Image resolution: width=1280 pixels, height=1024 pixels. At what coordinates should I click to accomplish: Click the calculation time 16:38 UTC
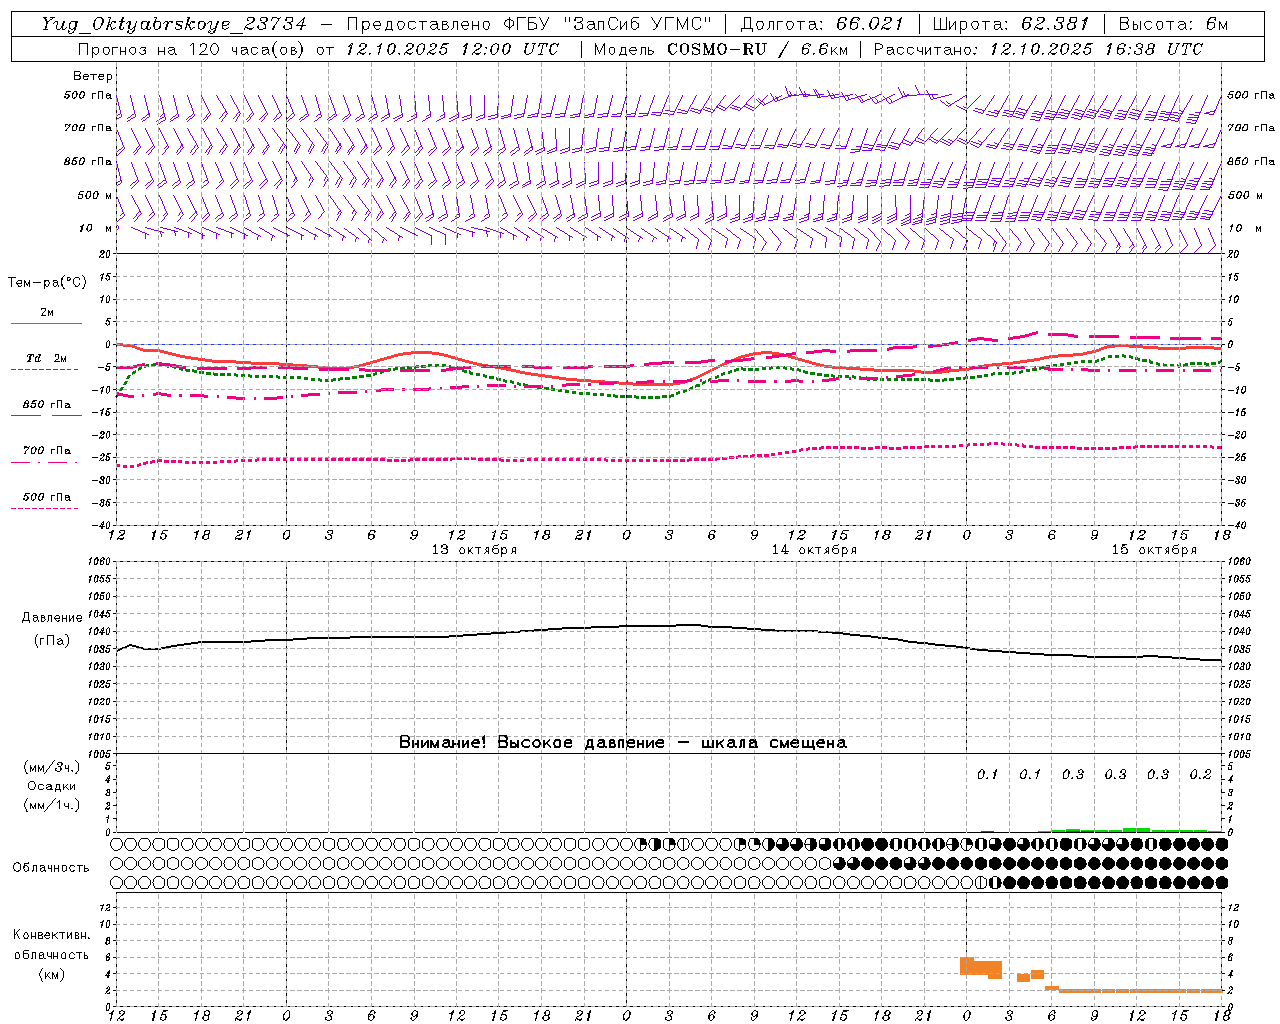click(1152, 49)
